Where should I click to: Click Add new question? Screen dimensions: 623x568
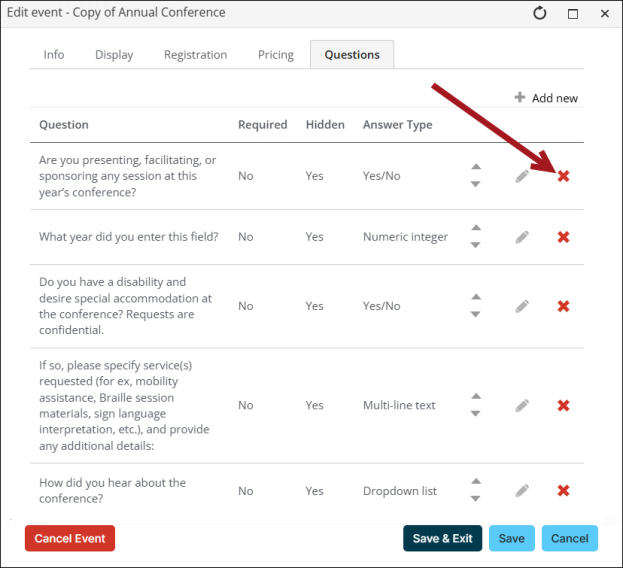point(546,98)
